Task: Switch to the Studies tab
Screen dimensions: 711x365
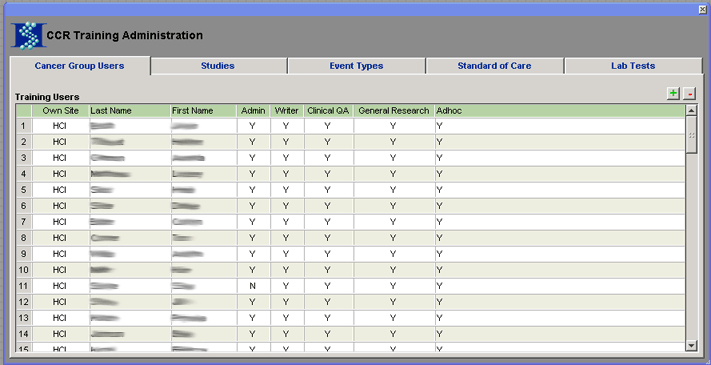Action: [x=218, y=66]
